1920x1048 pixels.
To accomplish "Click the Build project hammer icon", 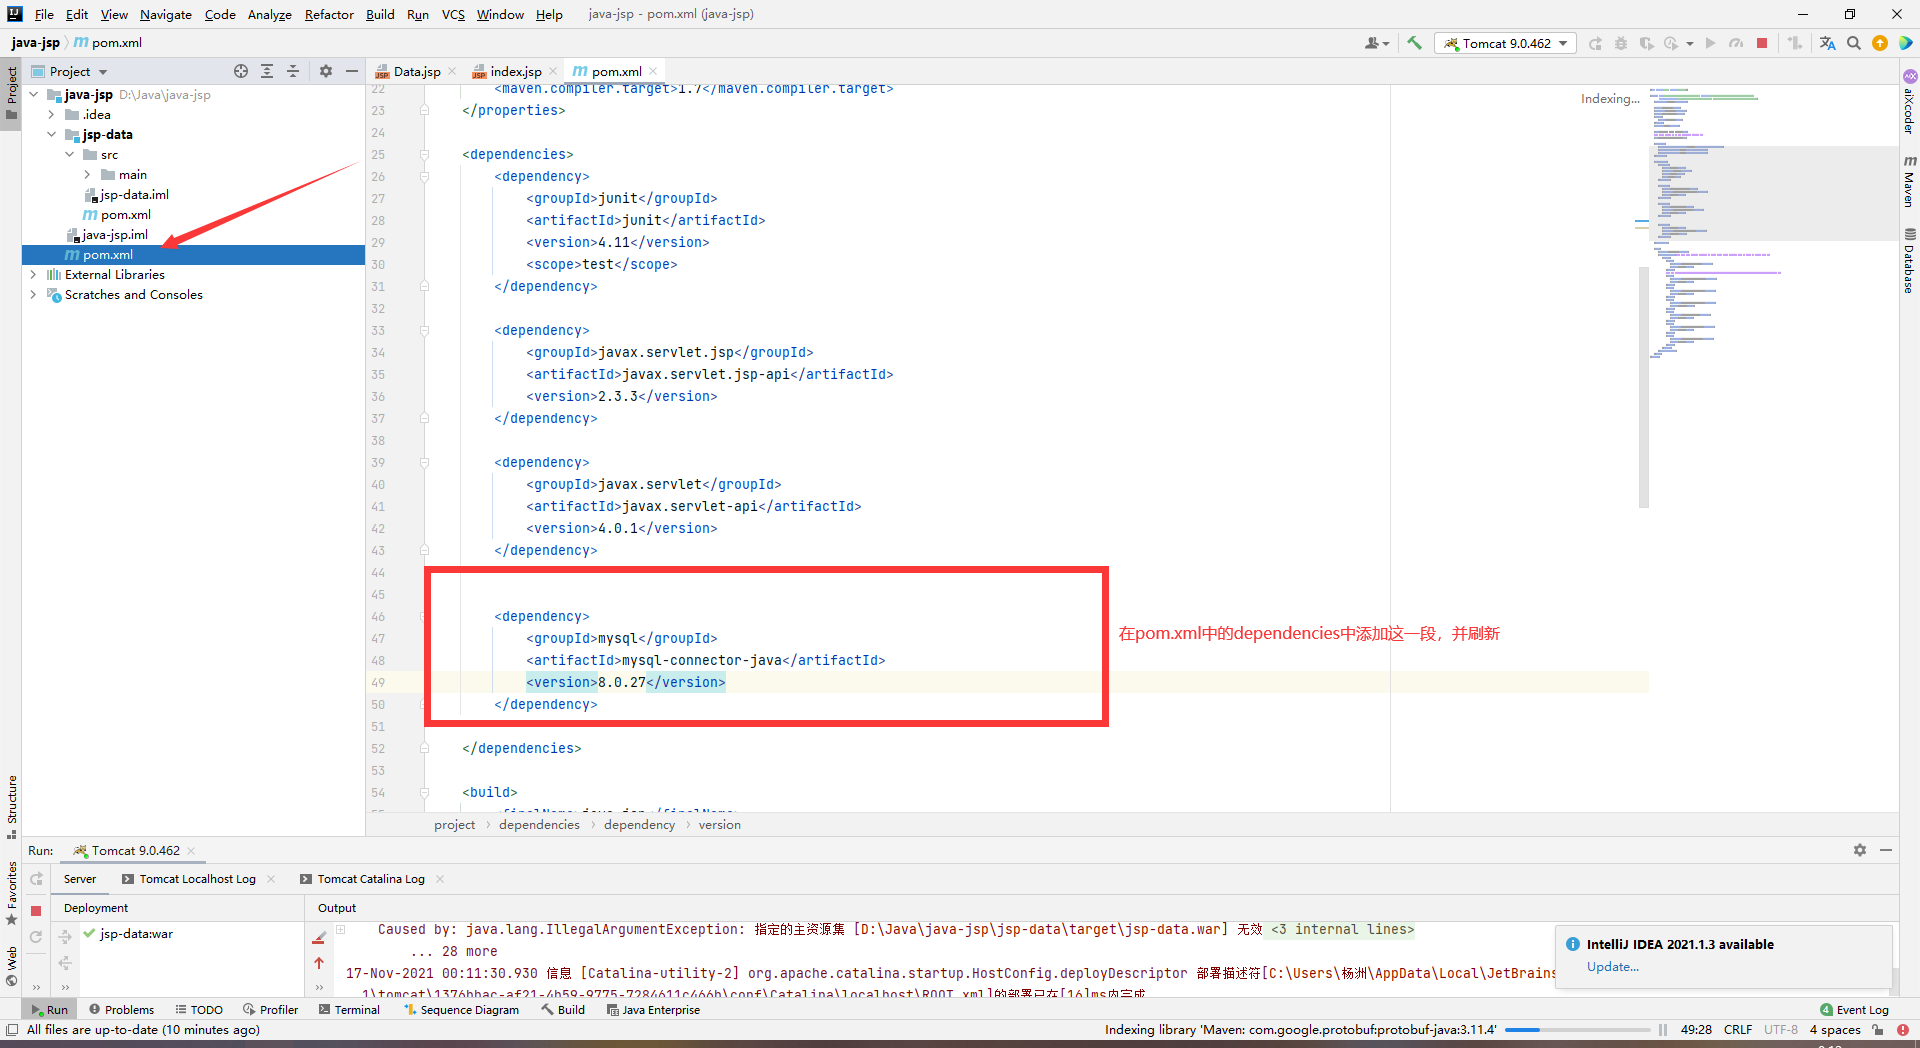I will point(1414,43).
